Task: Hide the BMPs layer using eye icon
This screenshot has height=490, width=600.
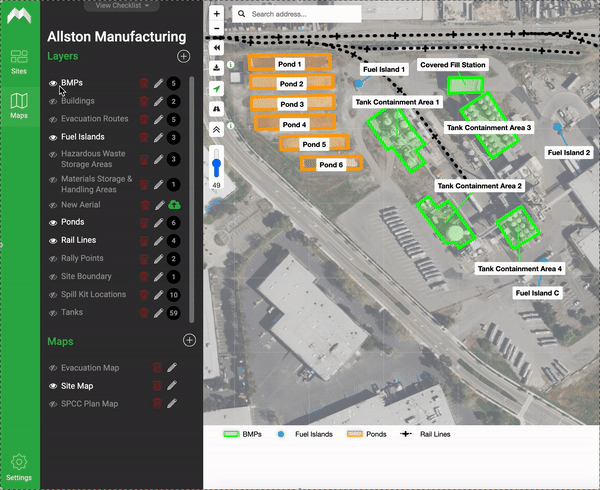Action: [53, 84]
